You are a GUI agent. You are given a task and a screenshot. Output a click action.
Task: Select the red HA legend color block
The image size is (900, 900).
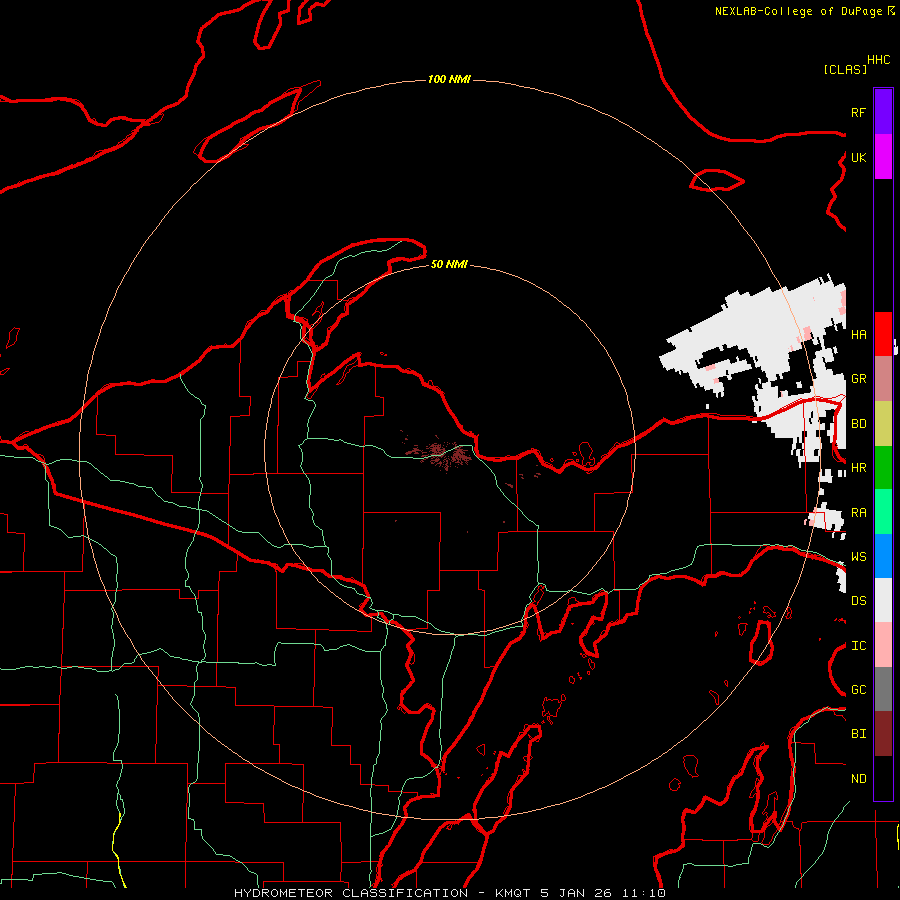click(883, 334)
